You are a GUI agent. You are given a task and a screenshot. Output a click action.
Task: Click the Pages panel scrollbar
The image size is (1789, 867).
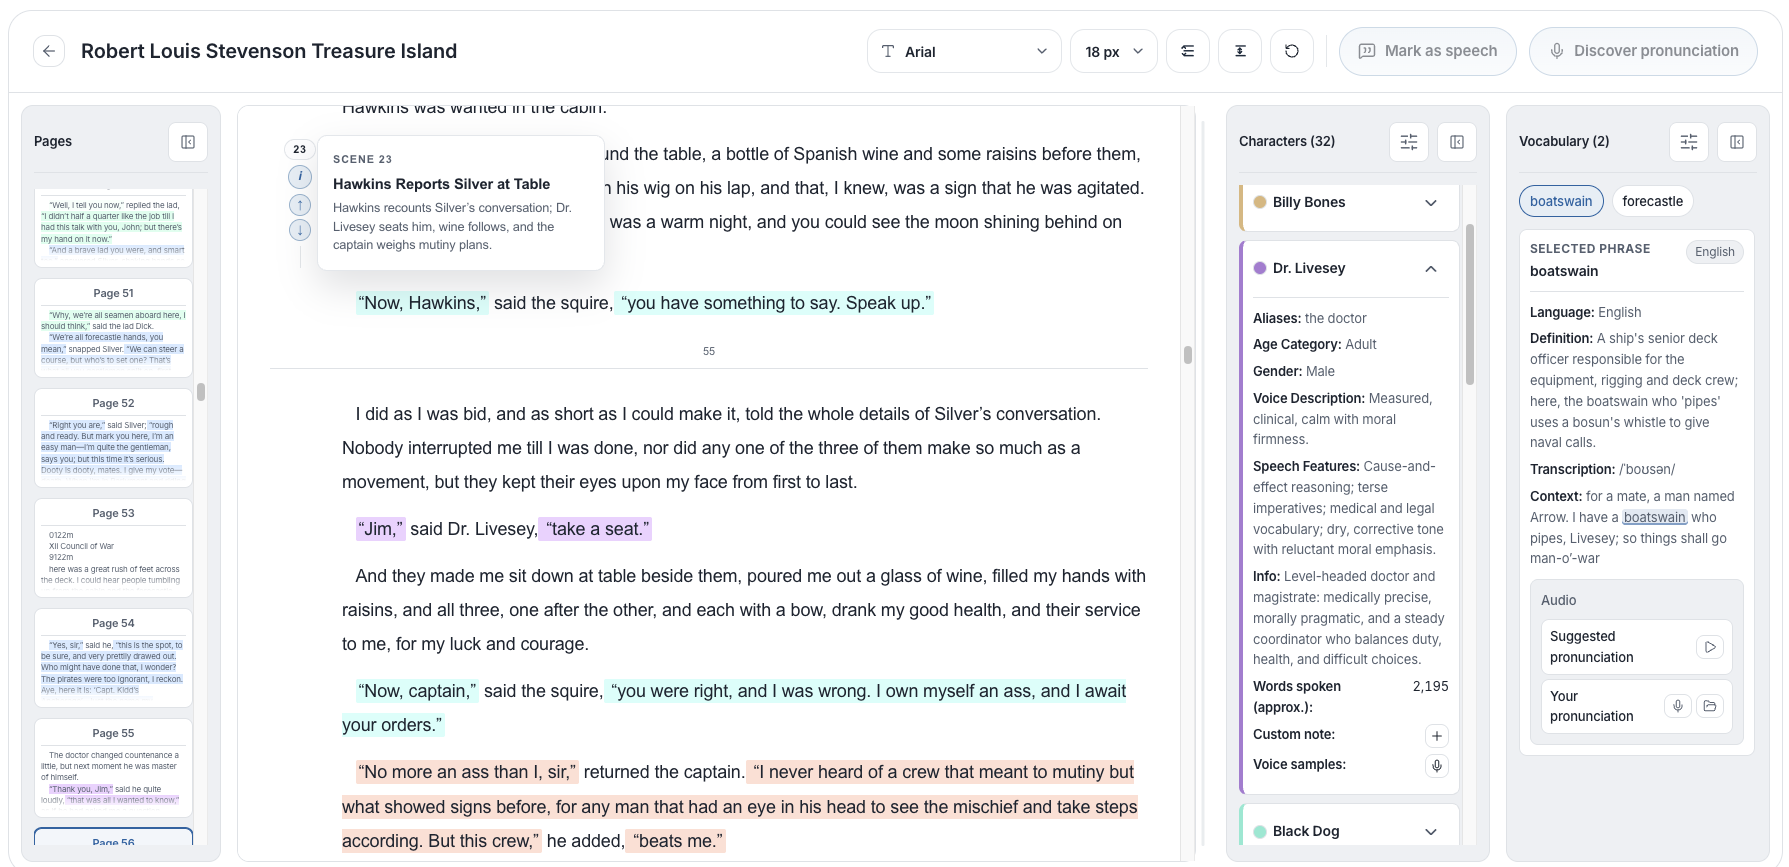[201, 392]
